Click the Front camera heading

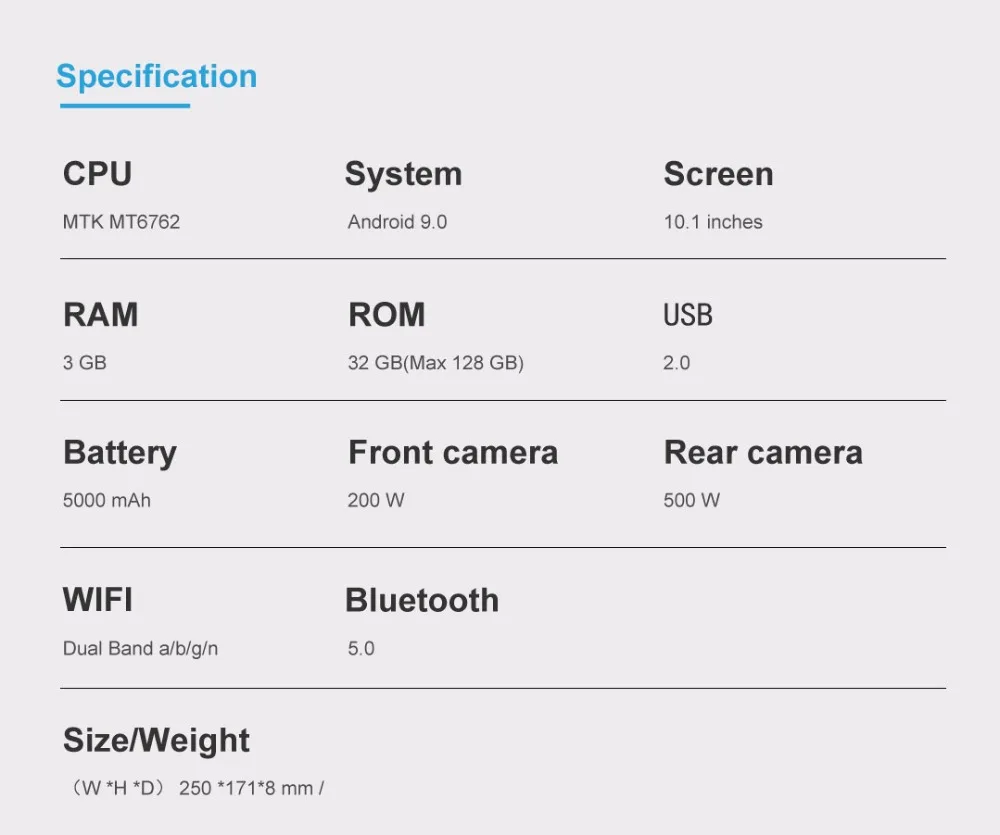click(452, 453)
